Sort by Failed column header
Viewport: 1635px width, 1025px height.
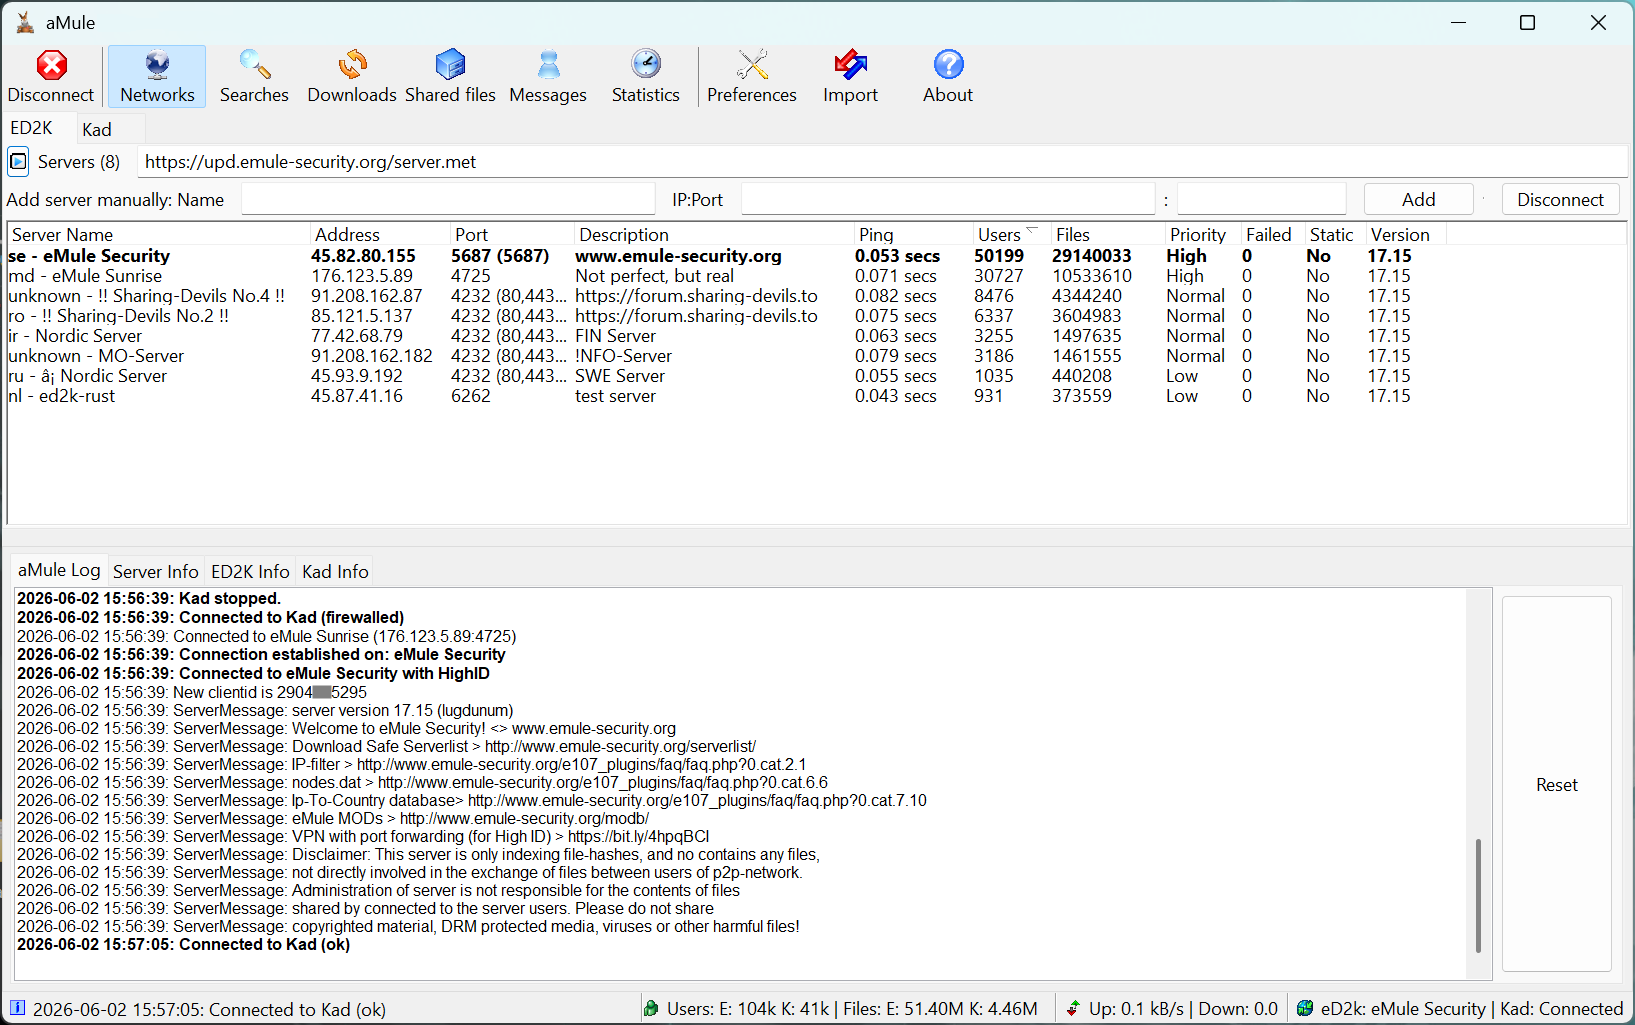pos(1273,234)
